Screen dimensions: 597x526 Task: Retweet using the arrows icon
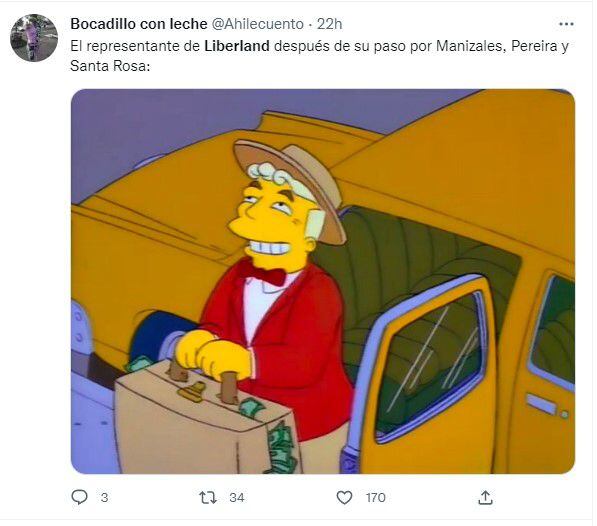pos(208,497)
